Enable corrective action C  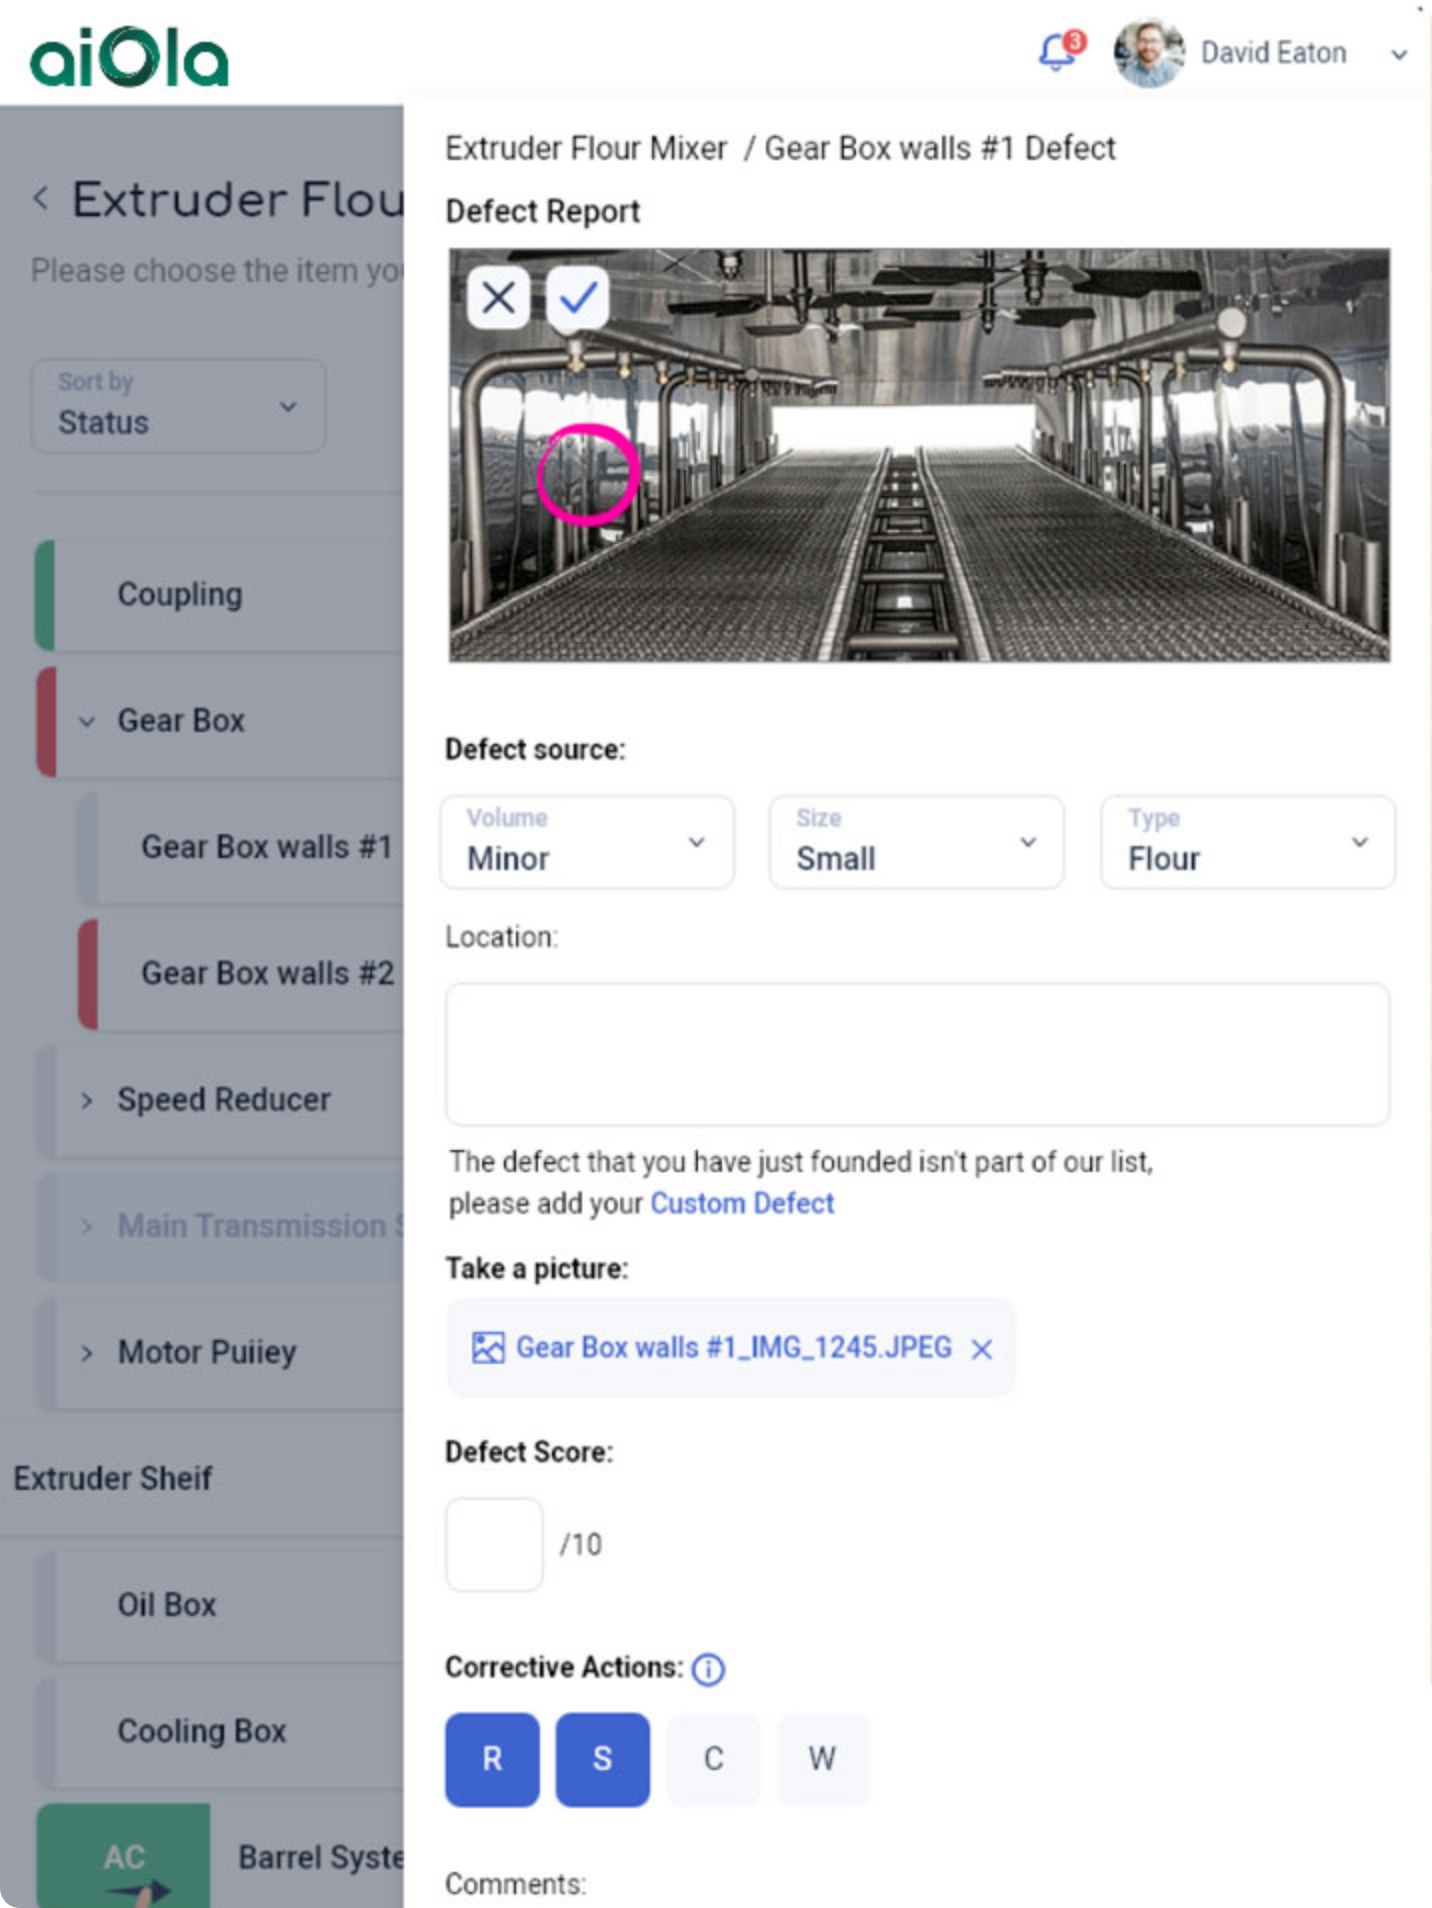click(x=713, y=1759)
